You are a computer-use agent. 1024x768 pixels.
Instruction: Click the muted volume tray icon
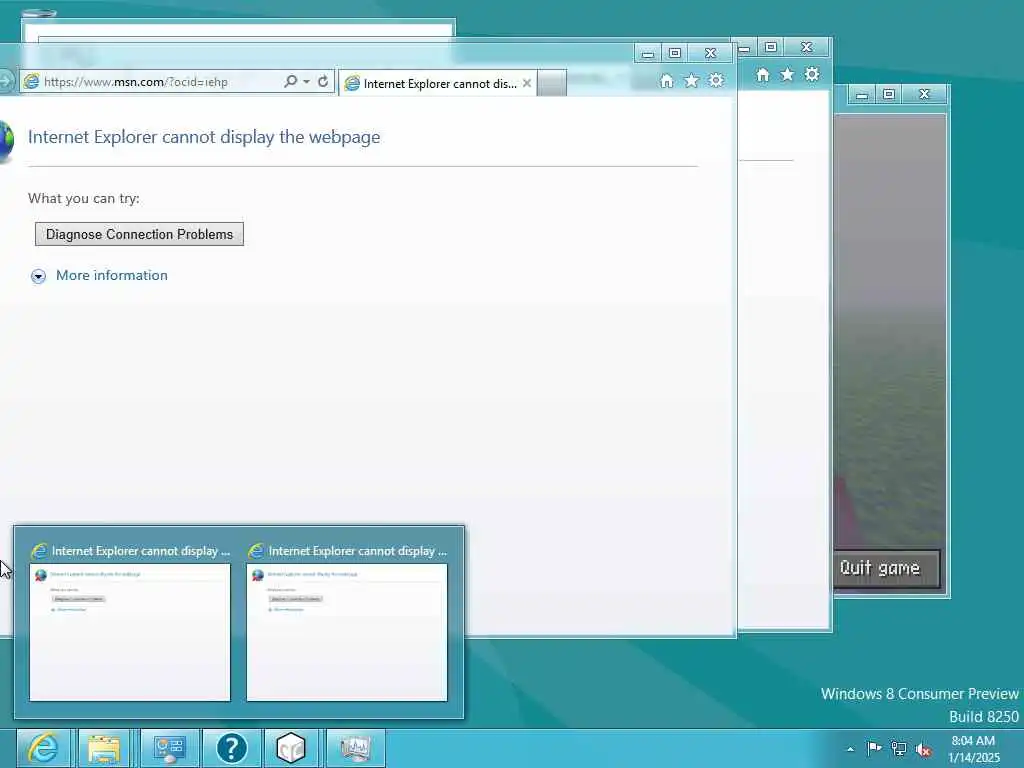[923, 750]
